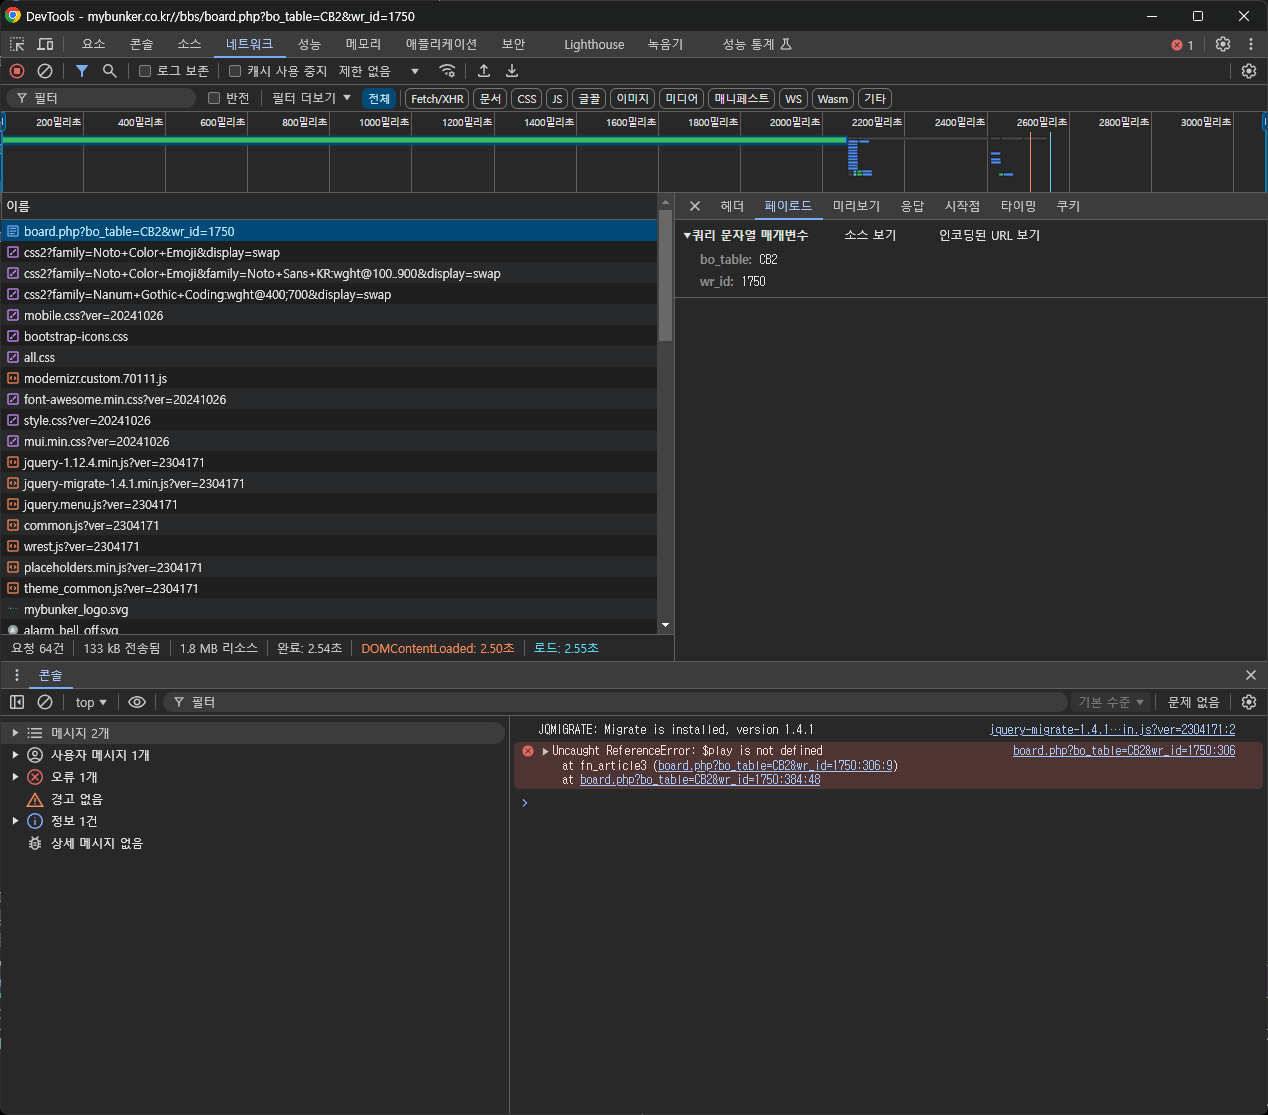Open the 소스 panel tab
The width and height of the screenshot is (1268, 1115).
coord(189,44)
